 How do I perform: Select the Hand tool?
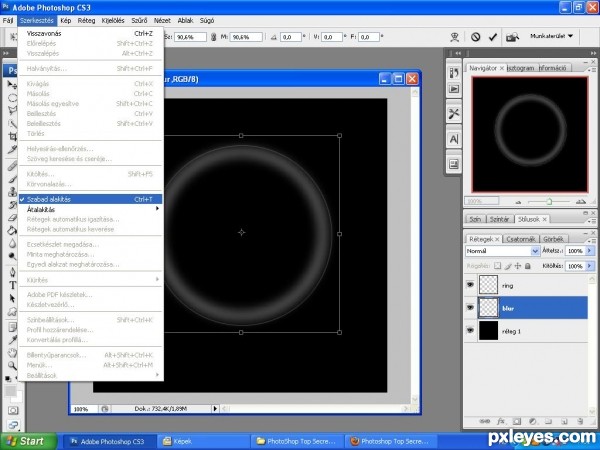12,352
